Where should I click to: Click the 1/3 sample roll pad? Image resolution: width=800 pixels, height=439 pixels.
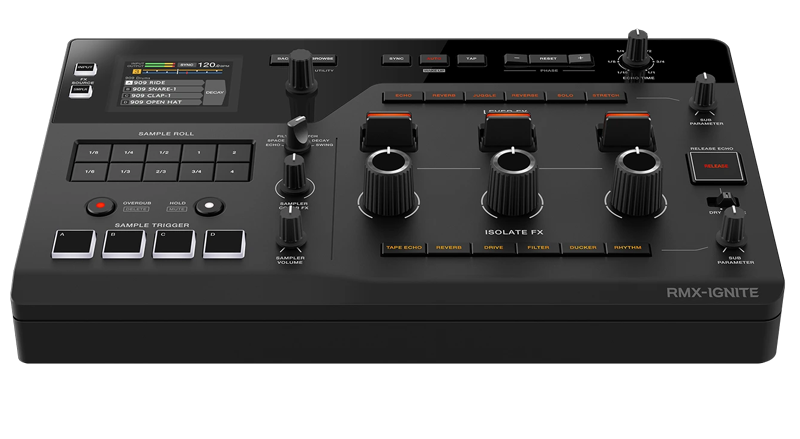pyautogui.click(x=125, y=172)
